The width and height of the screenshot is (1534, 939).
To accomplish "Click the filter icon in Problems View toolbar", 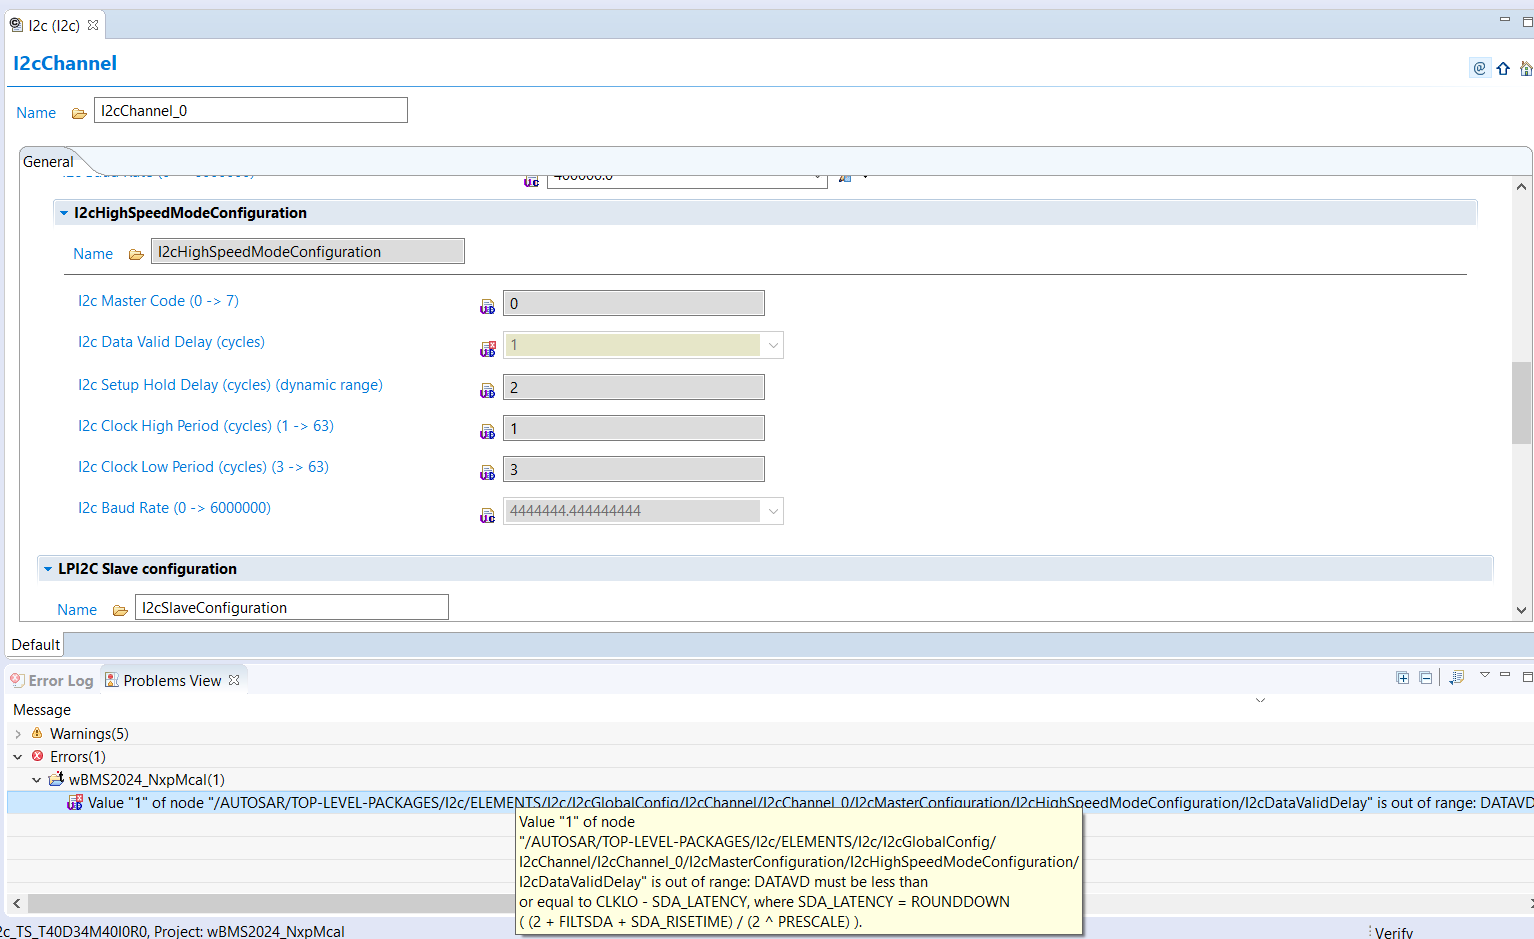I will [1457, 677].
